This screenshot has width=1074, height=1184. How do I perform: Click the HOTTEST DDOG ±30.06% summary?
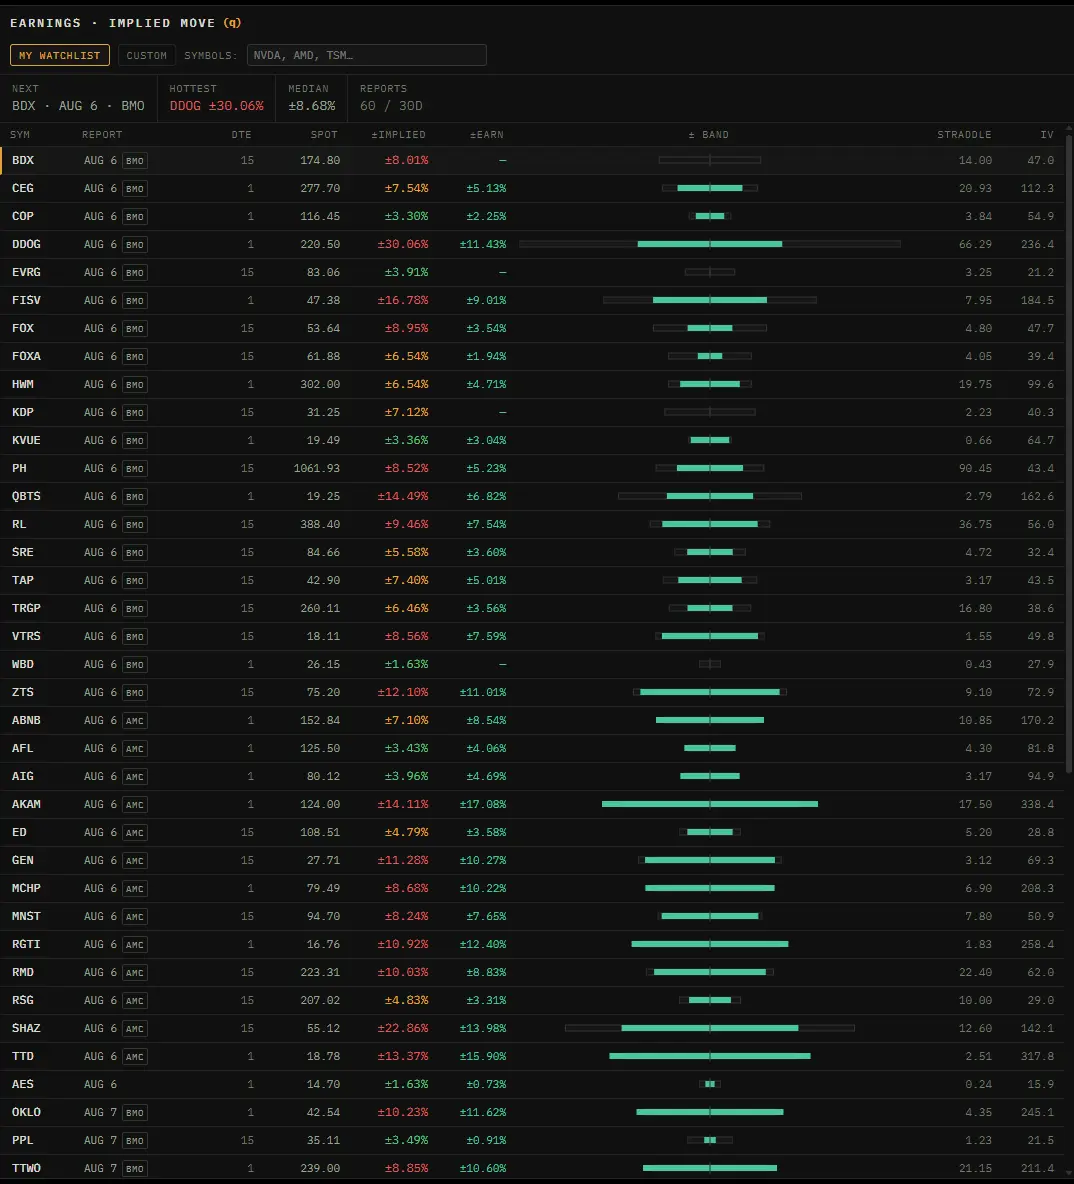[217, 98]
